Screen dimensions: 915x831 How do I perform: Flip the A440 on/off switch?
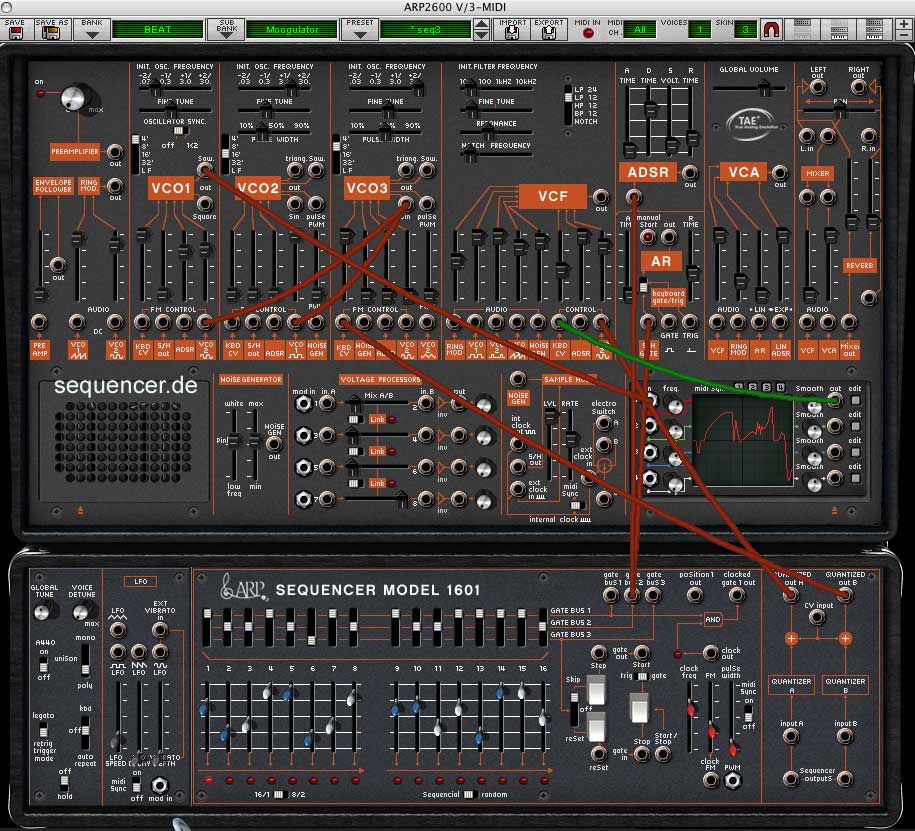[x=44, y=664]
